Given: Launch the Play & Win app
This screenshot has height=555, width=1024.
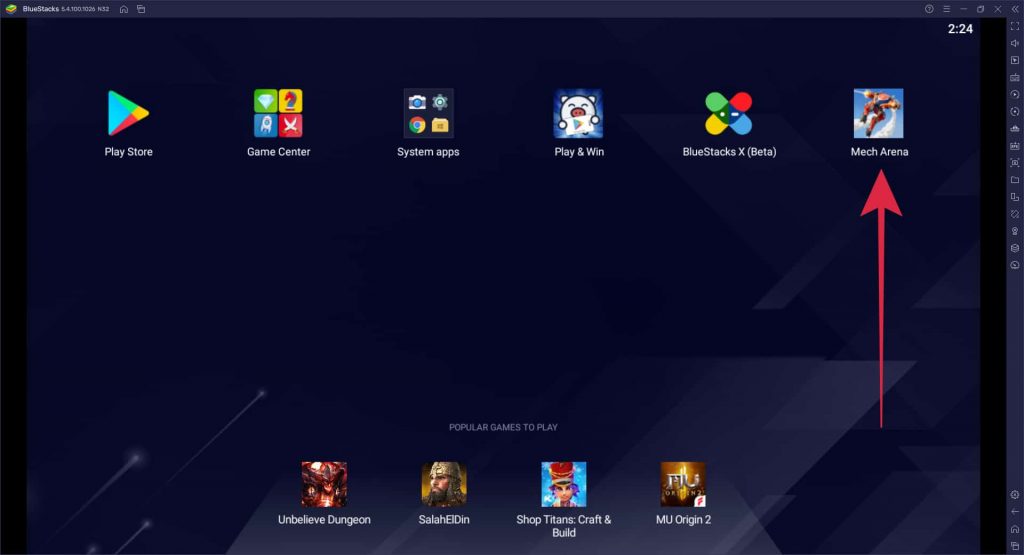Looking at the screenshot, I should [579, 114].
